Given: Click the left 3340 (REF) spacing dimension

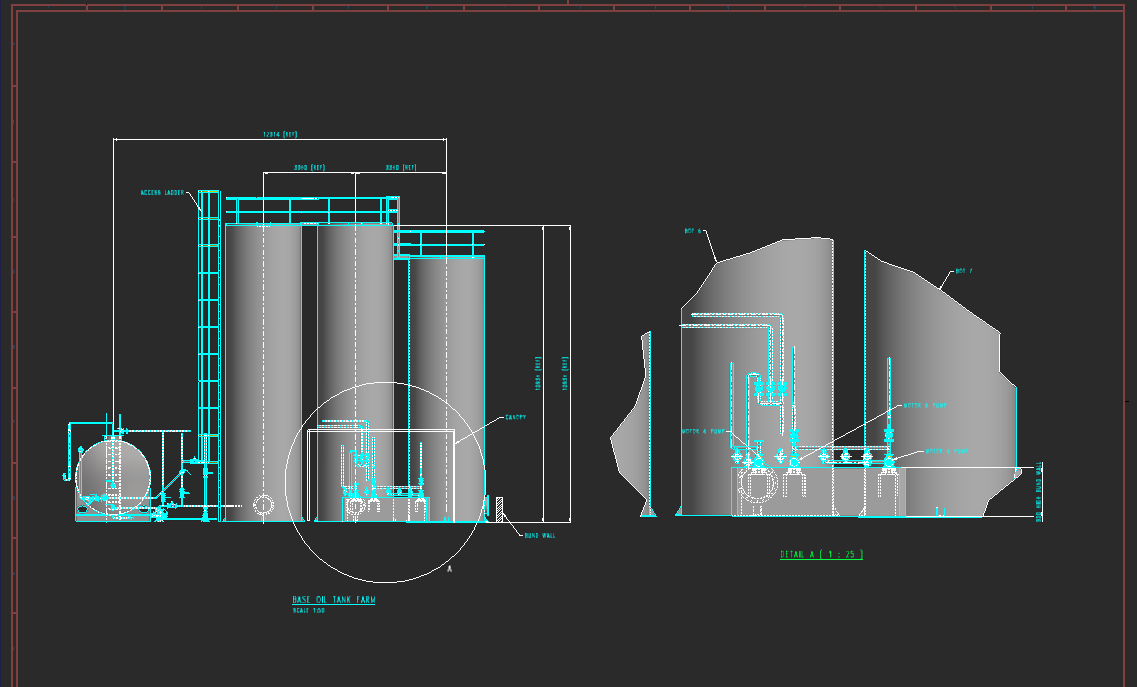Looking at the screenshot, I should click(x=310, y=167).
